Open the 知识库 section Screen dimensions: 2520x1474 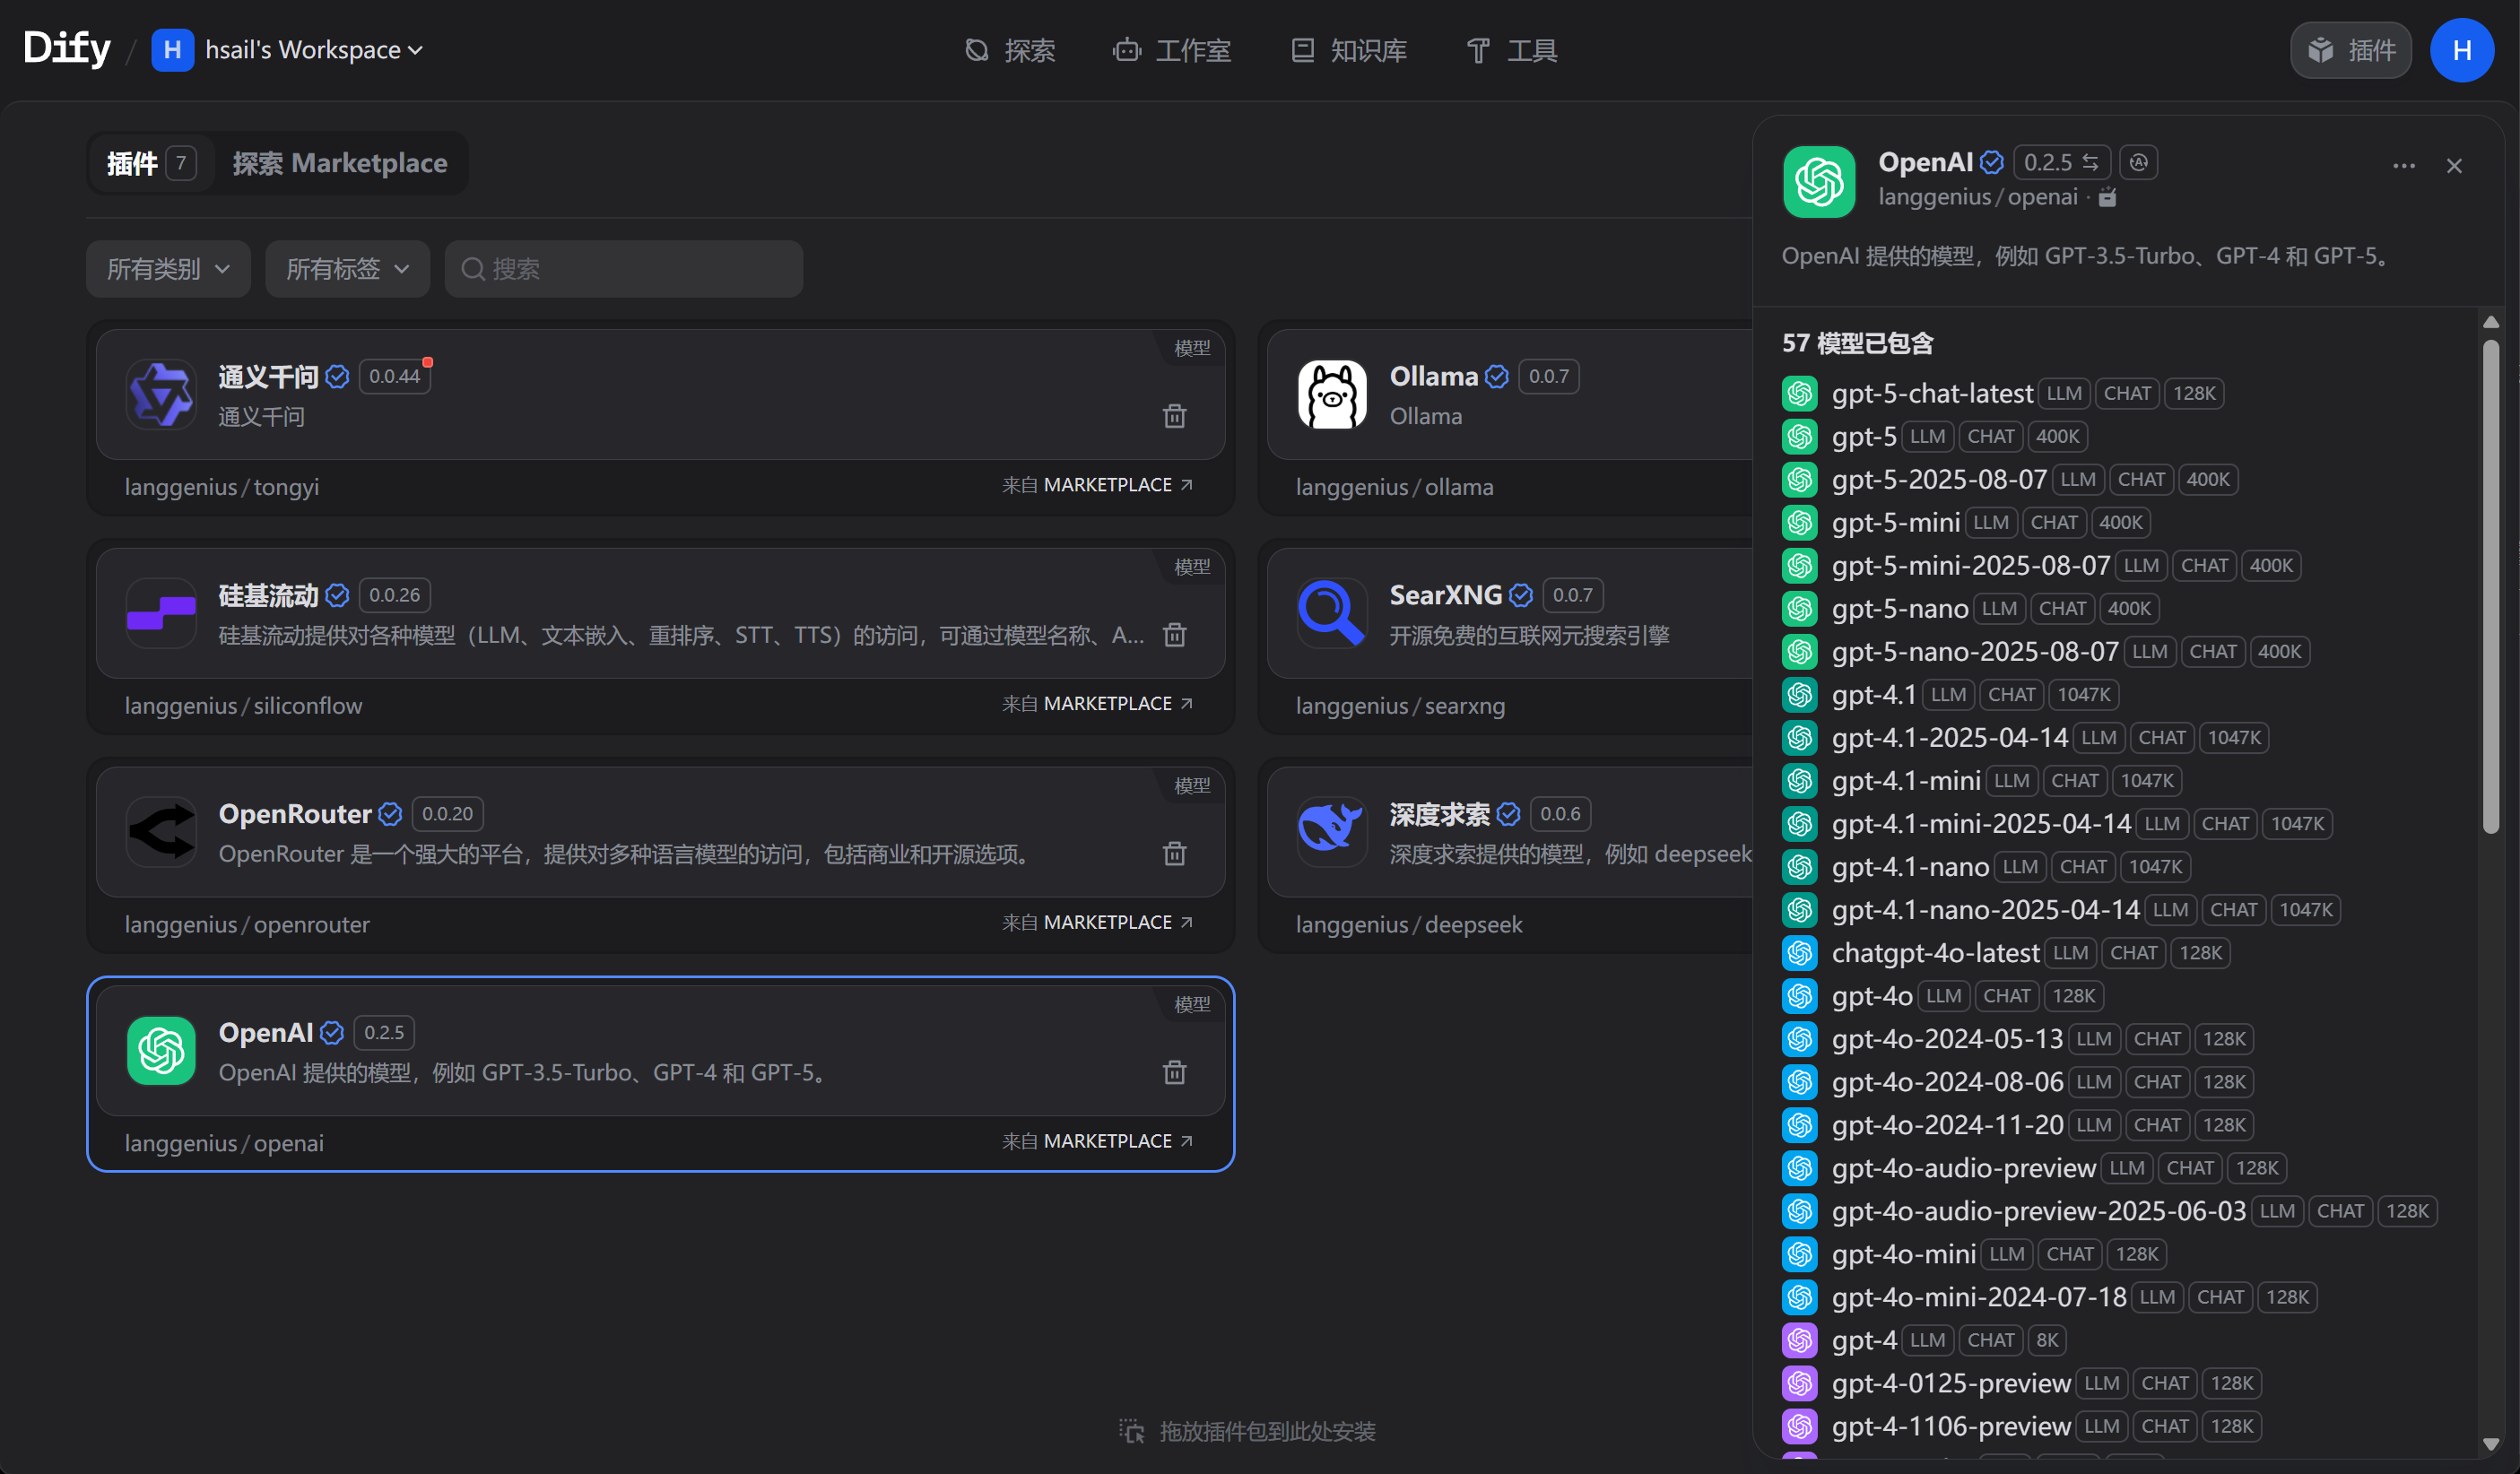1349,50
